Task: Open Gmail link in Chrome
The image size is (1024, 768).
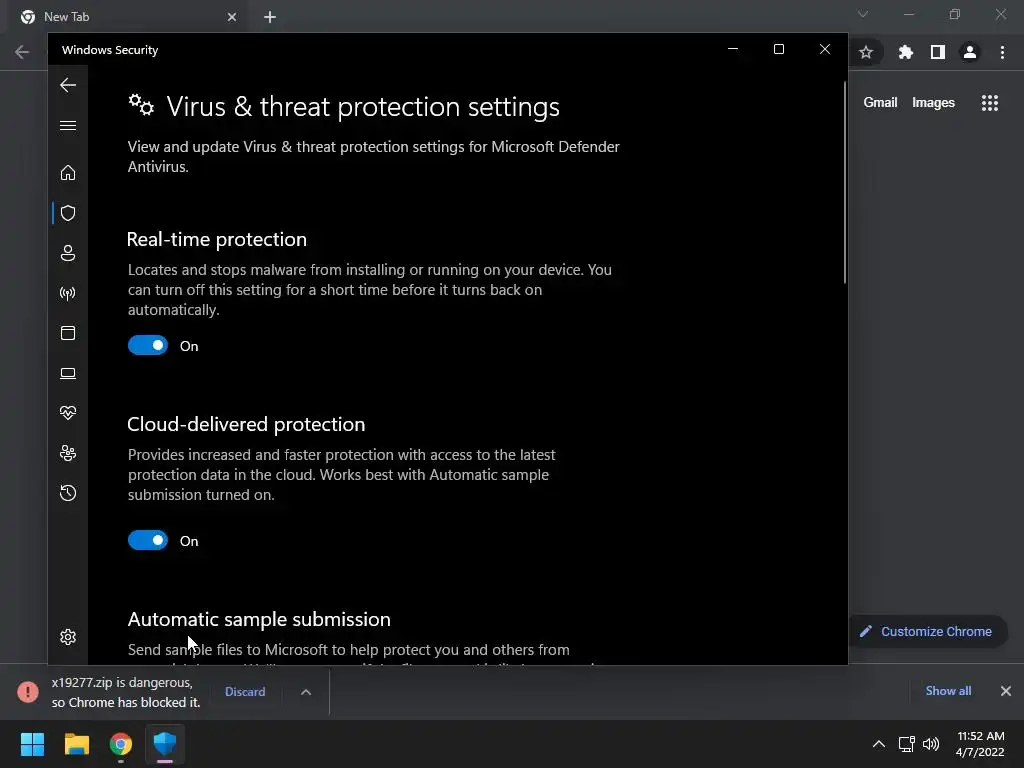Action: [880, 103]
